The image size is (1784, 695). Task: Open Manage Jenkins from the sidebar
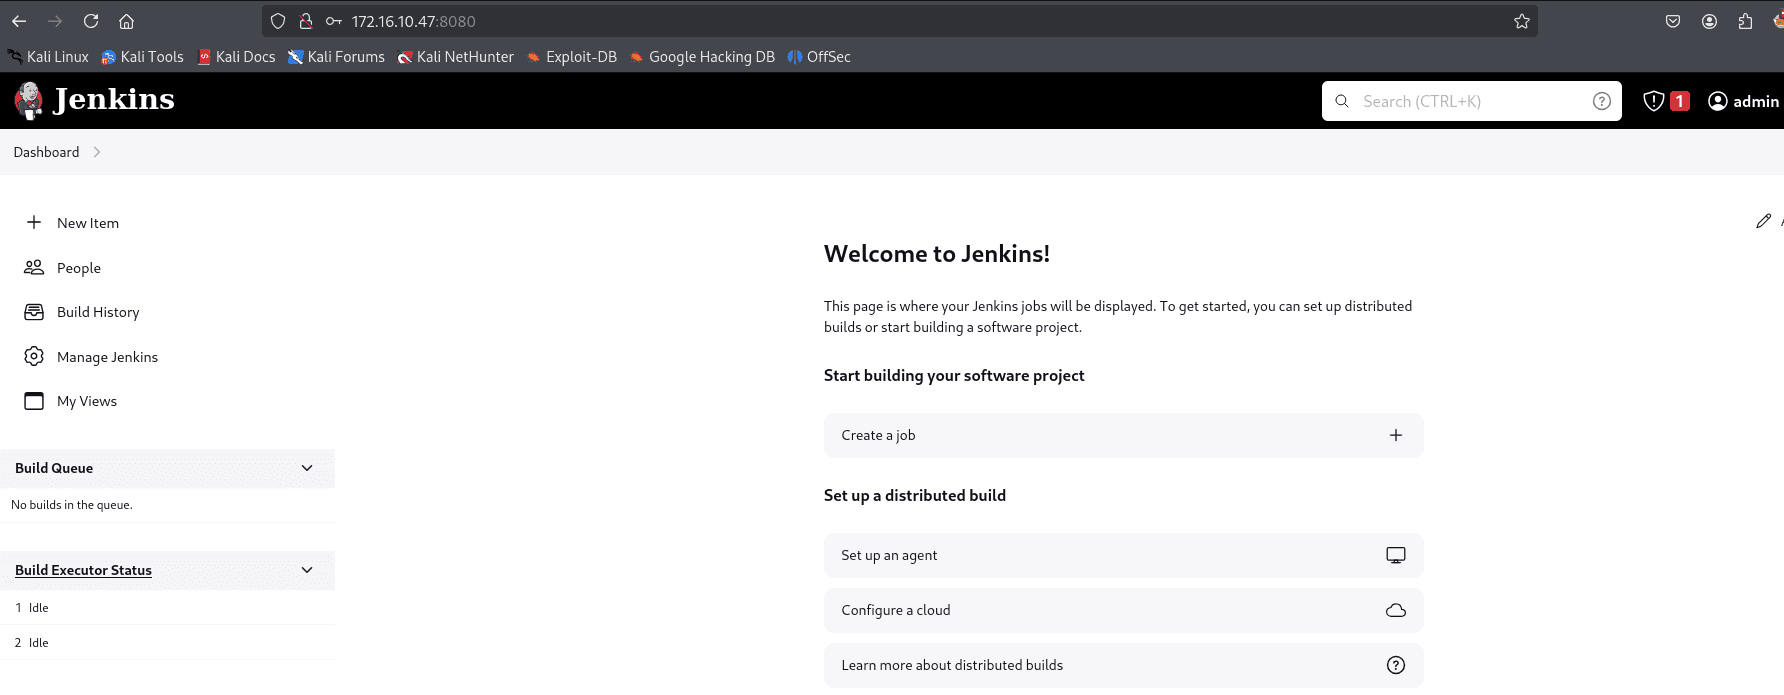pos(107,357)
